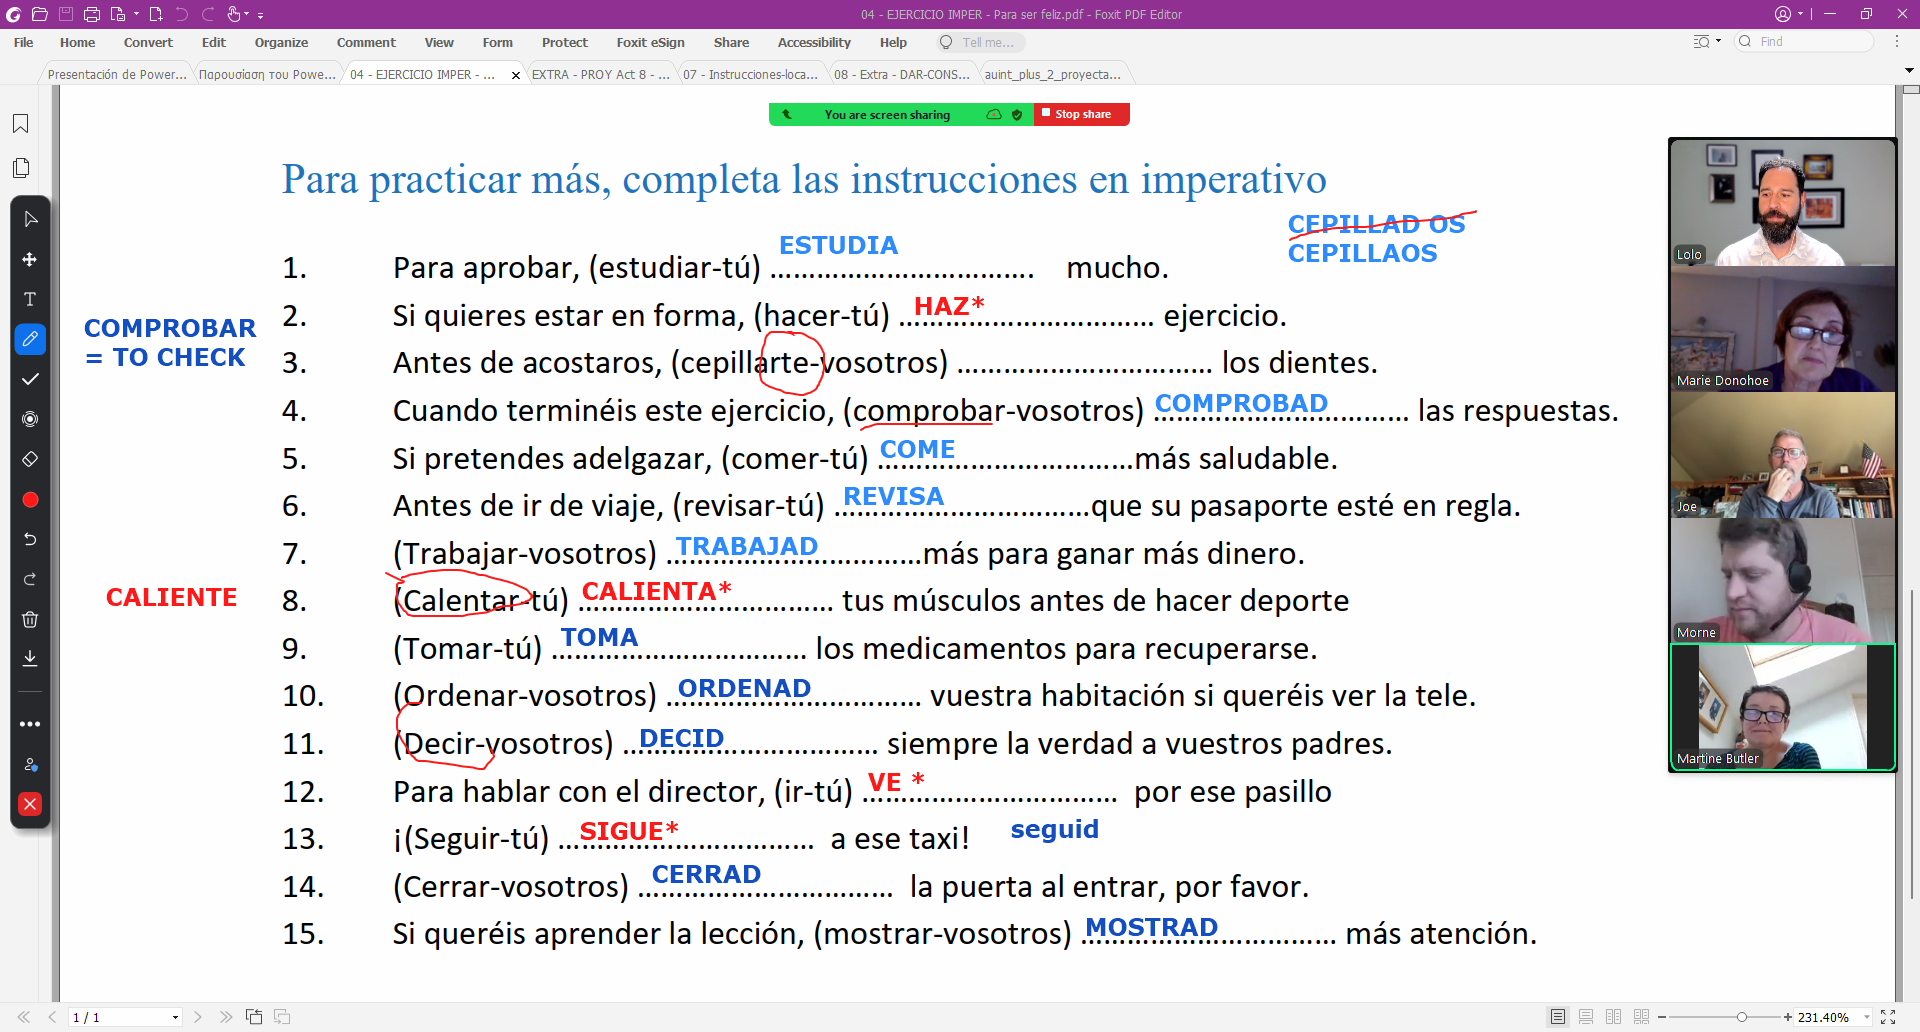Click the Create new PDF page icon

[156, 14]
